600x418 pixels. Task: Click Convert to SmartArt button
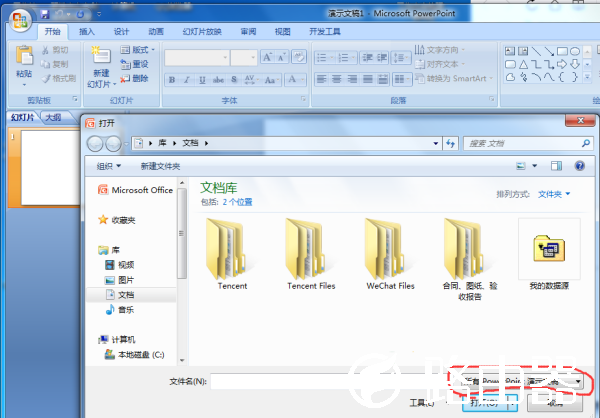454,78
